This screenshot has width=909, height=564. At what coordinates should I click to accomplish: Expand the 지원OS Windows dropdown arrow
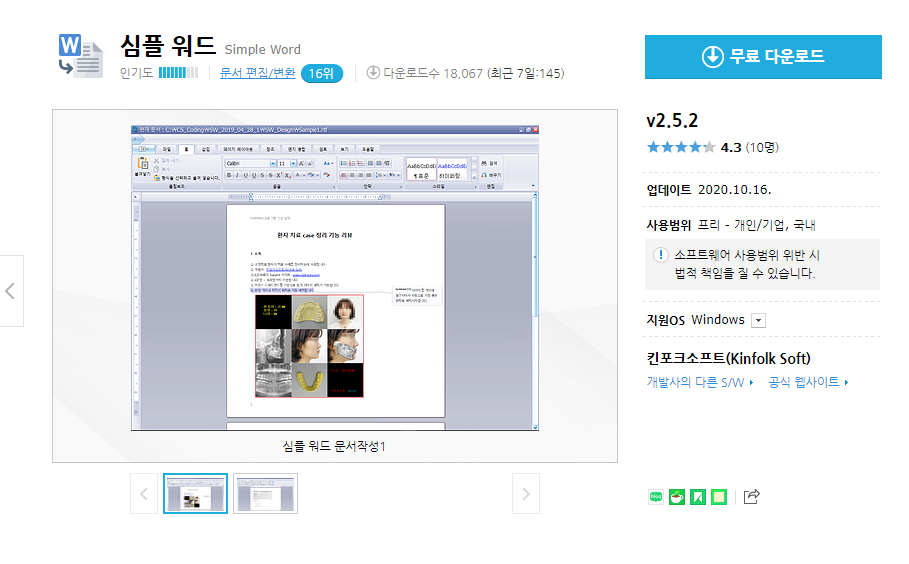pyautogui.click(x=758, y=321)
